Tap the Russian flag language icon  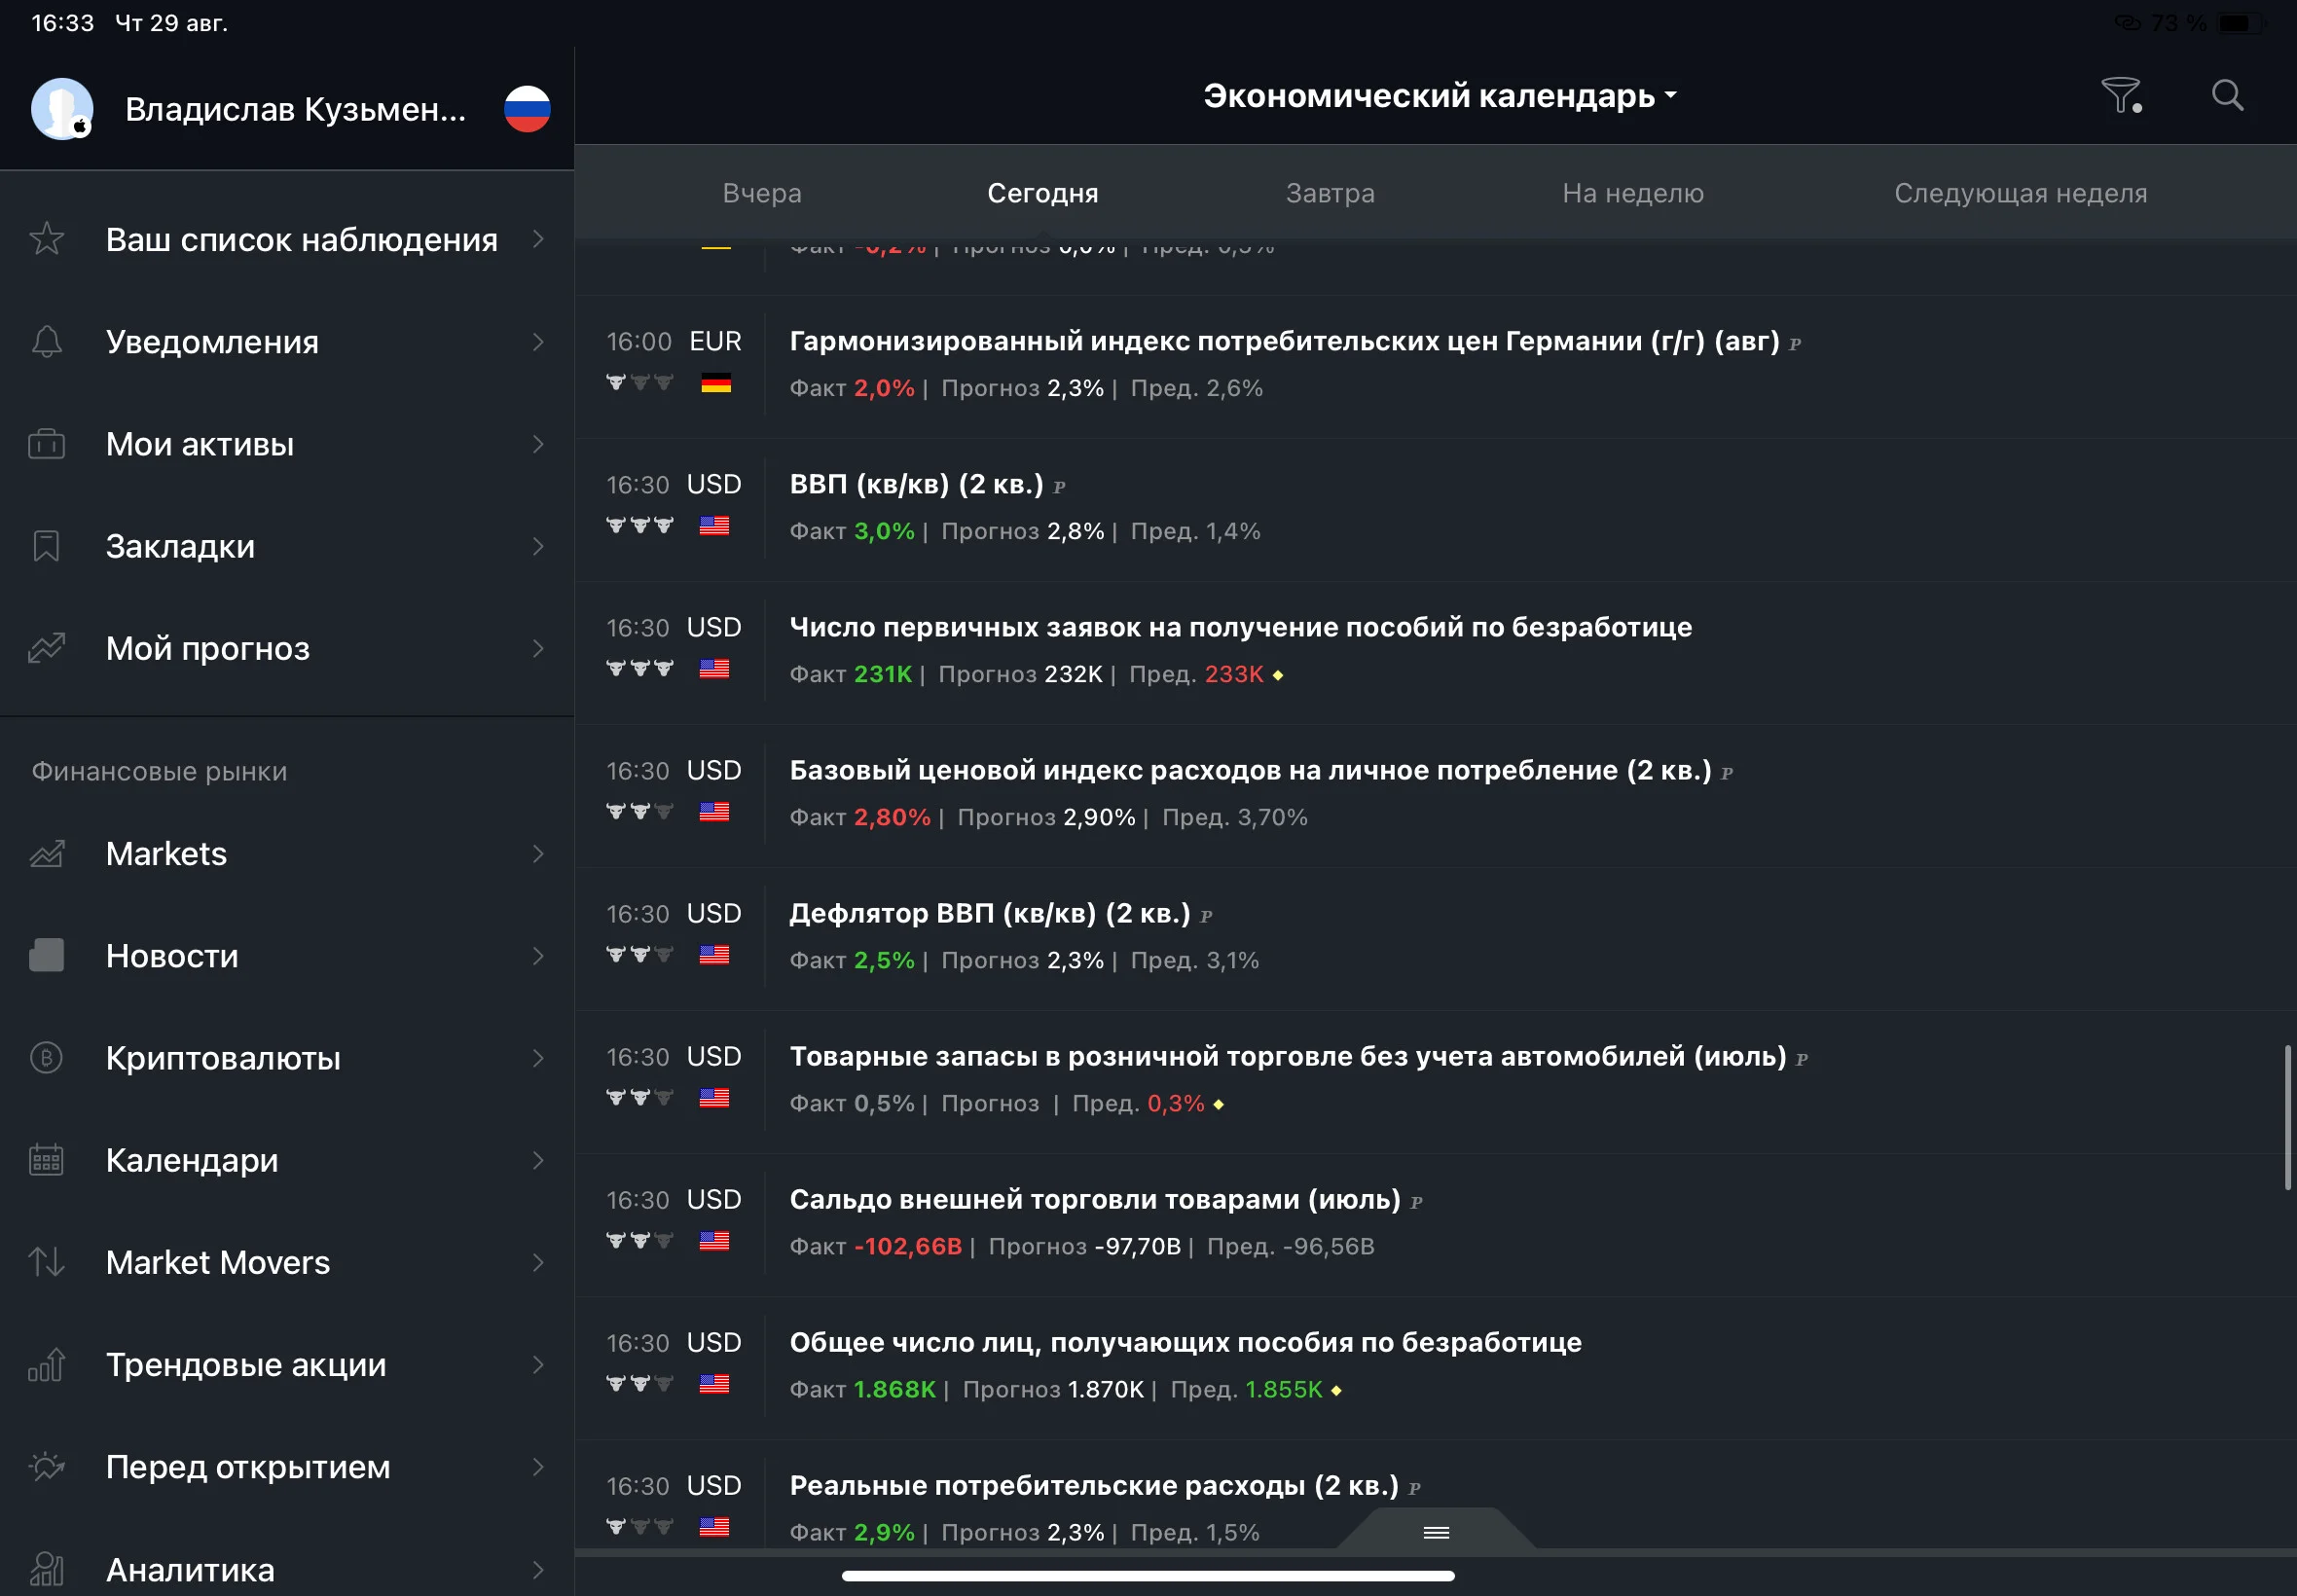[527, 108]
